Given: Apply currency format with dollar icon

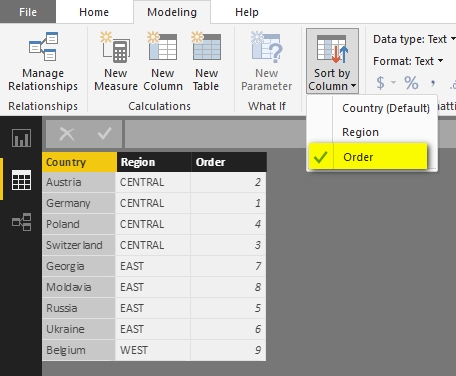Looking at the screenshot, I should tap(380, 83).
